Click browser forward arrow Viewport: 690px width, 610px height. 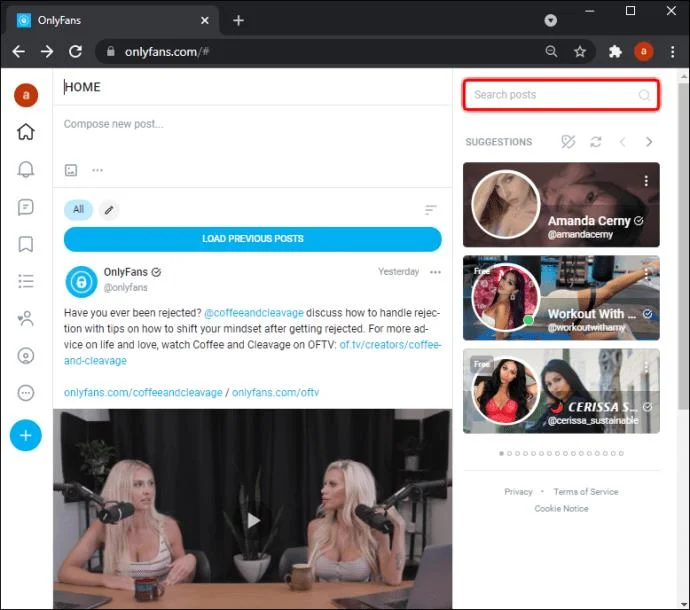[x=47, y=51]
